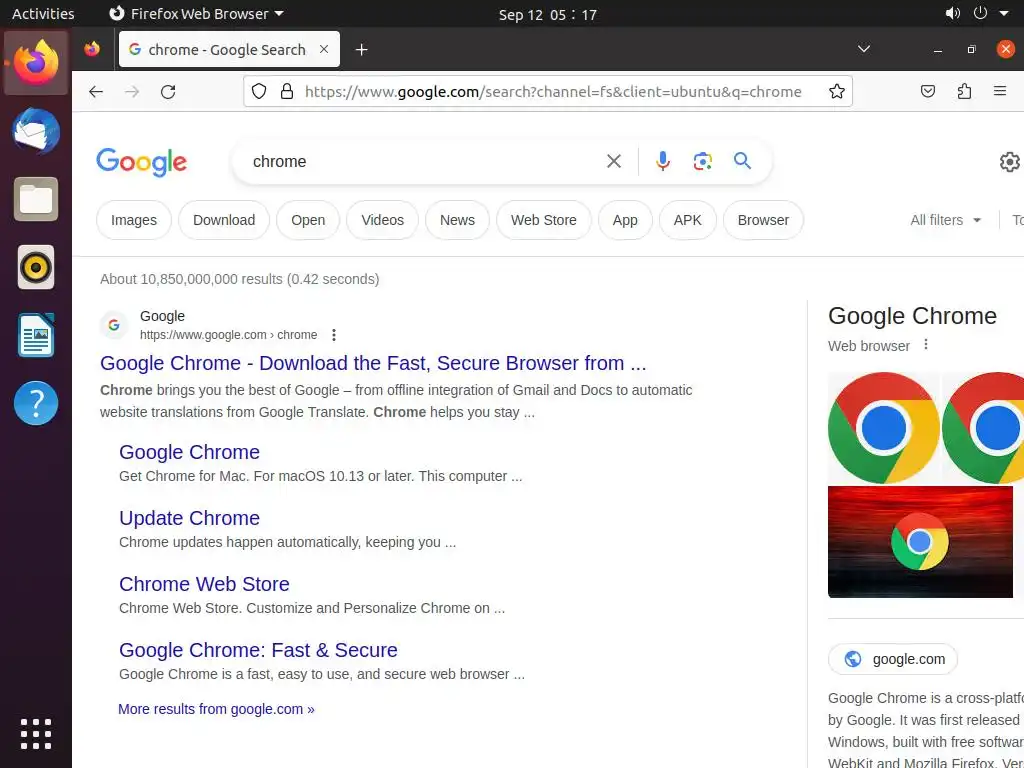Image resolution: width=1024 pixels, height=768 pixels.
Task: Select the App filter chip
Action: (625, 220)
